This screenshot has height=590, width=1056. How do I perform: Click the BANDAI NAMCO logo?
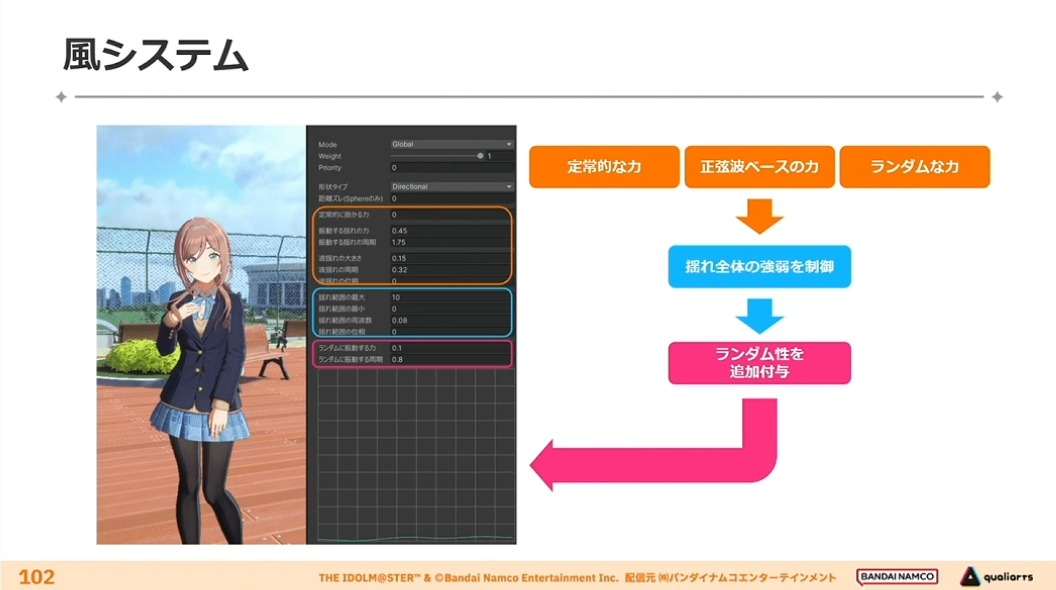tap(897, 577)
